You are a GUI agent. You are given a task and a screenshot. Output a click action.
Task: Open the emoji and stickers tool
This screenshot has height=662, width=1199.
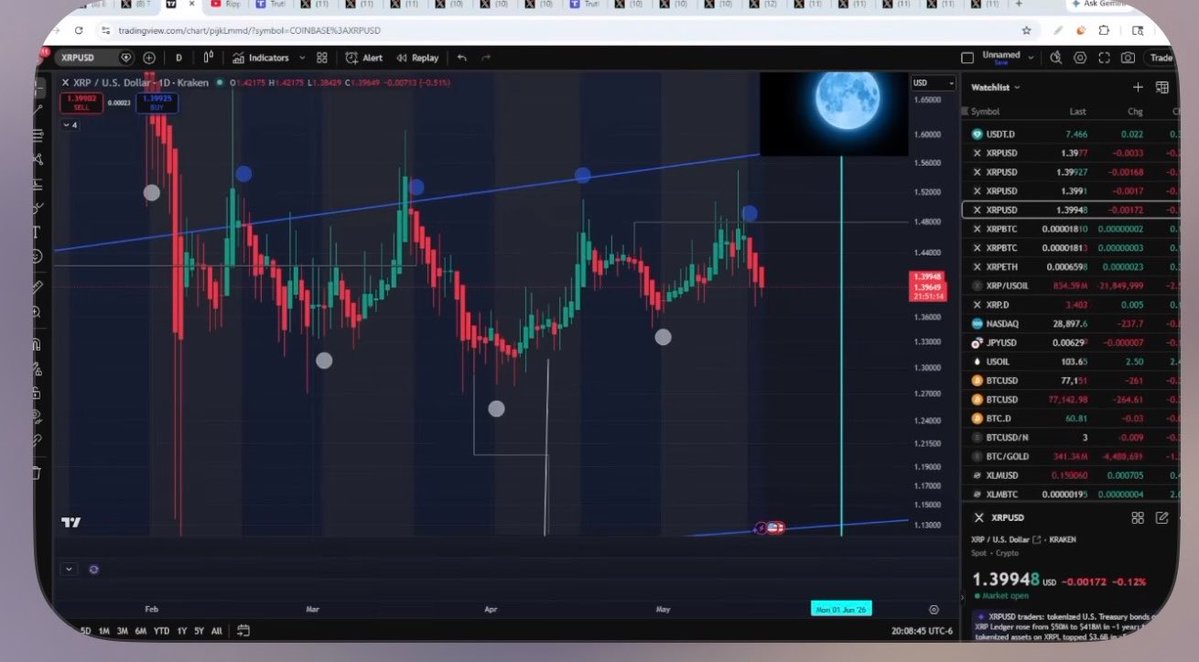click(x=37, y=257)
